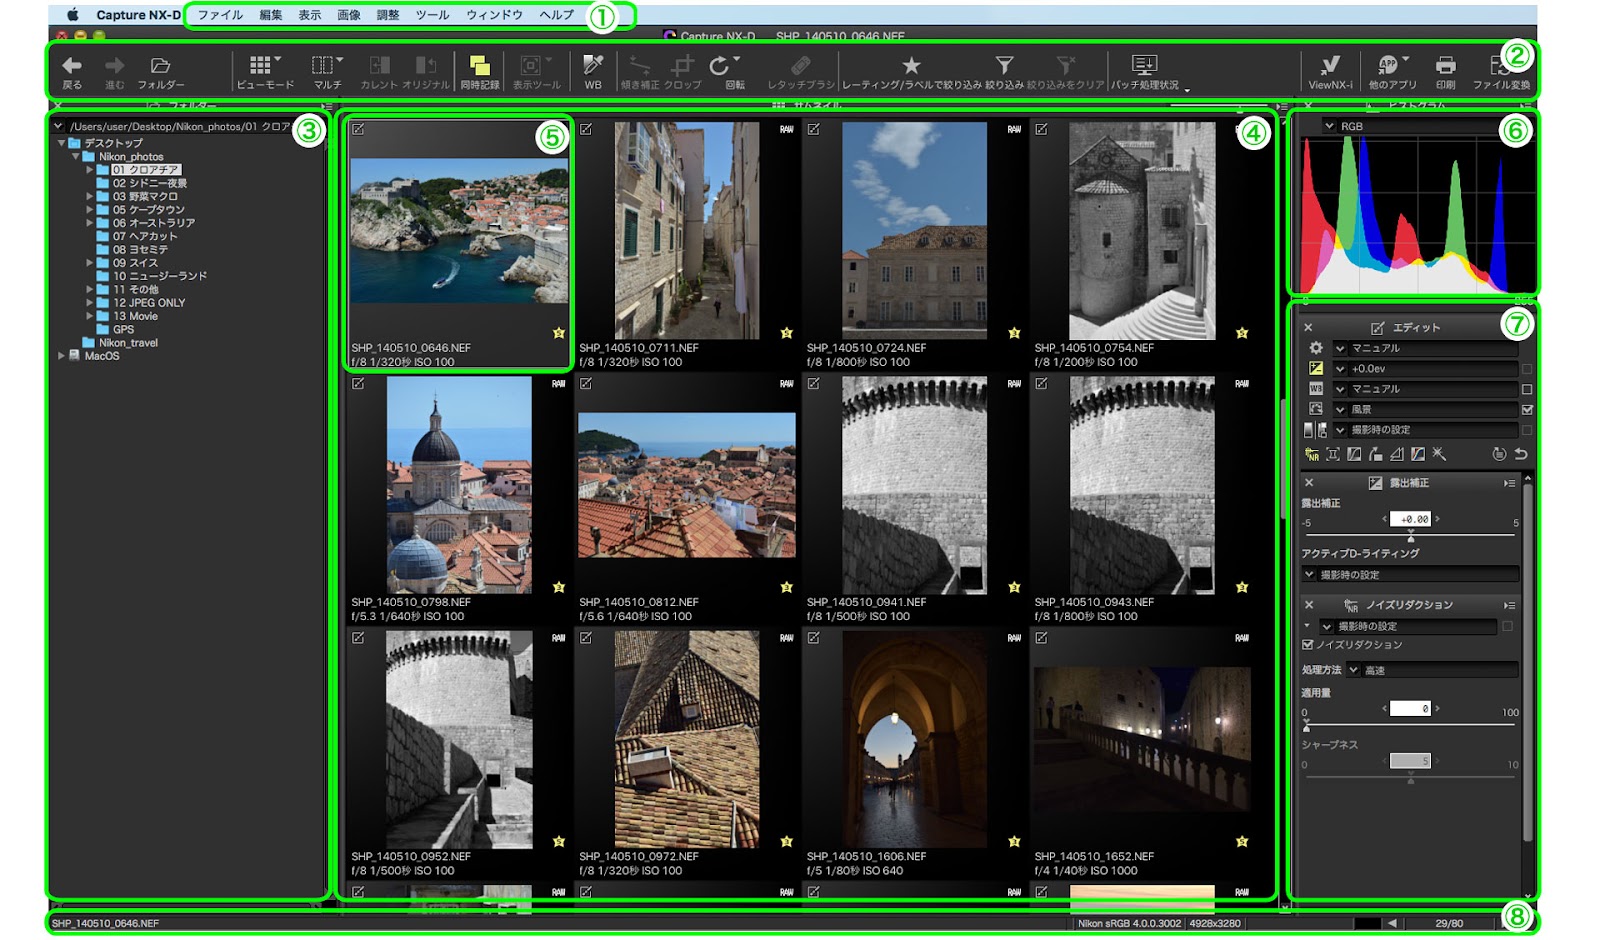Select the 09 スイス folder
The height and width of the screenshot is (940, 1600).
pos(135,263)
